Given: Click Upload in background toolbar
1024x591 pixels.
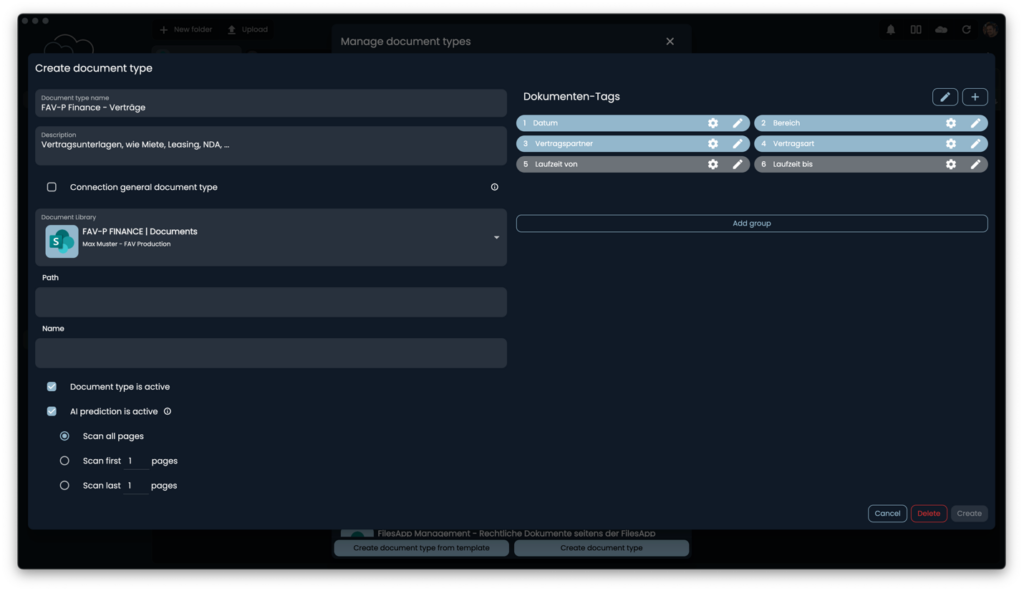Looking at the screenshot, I should (248, 29).
